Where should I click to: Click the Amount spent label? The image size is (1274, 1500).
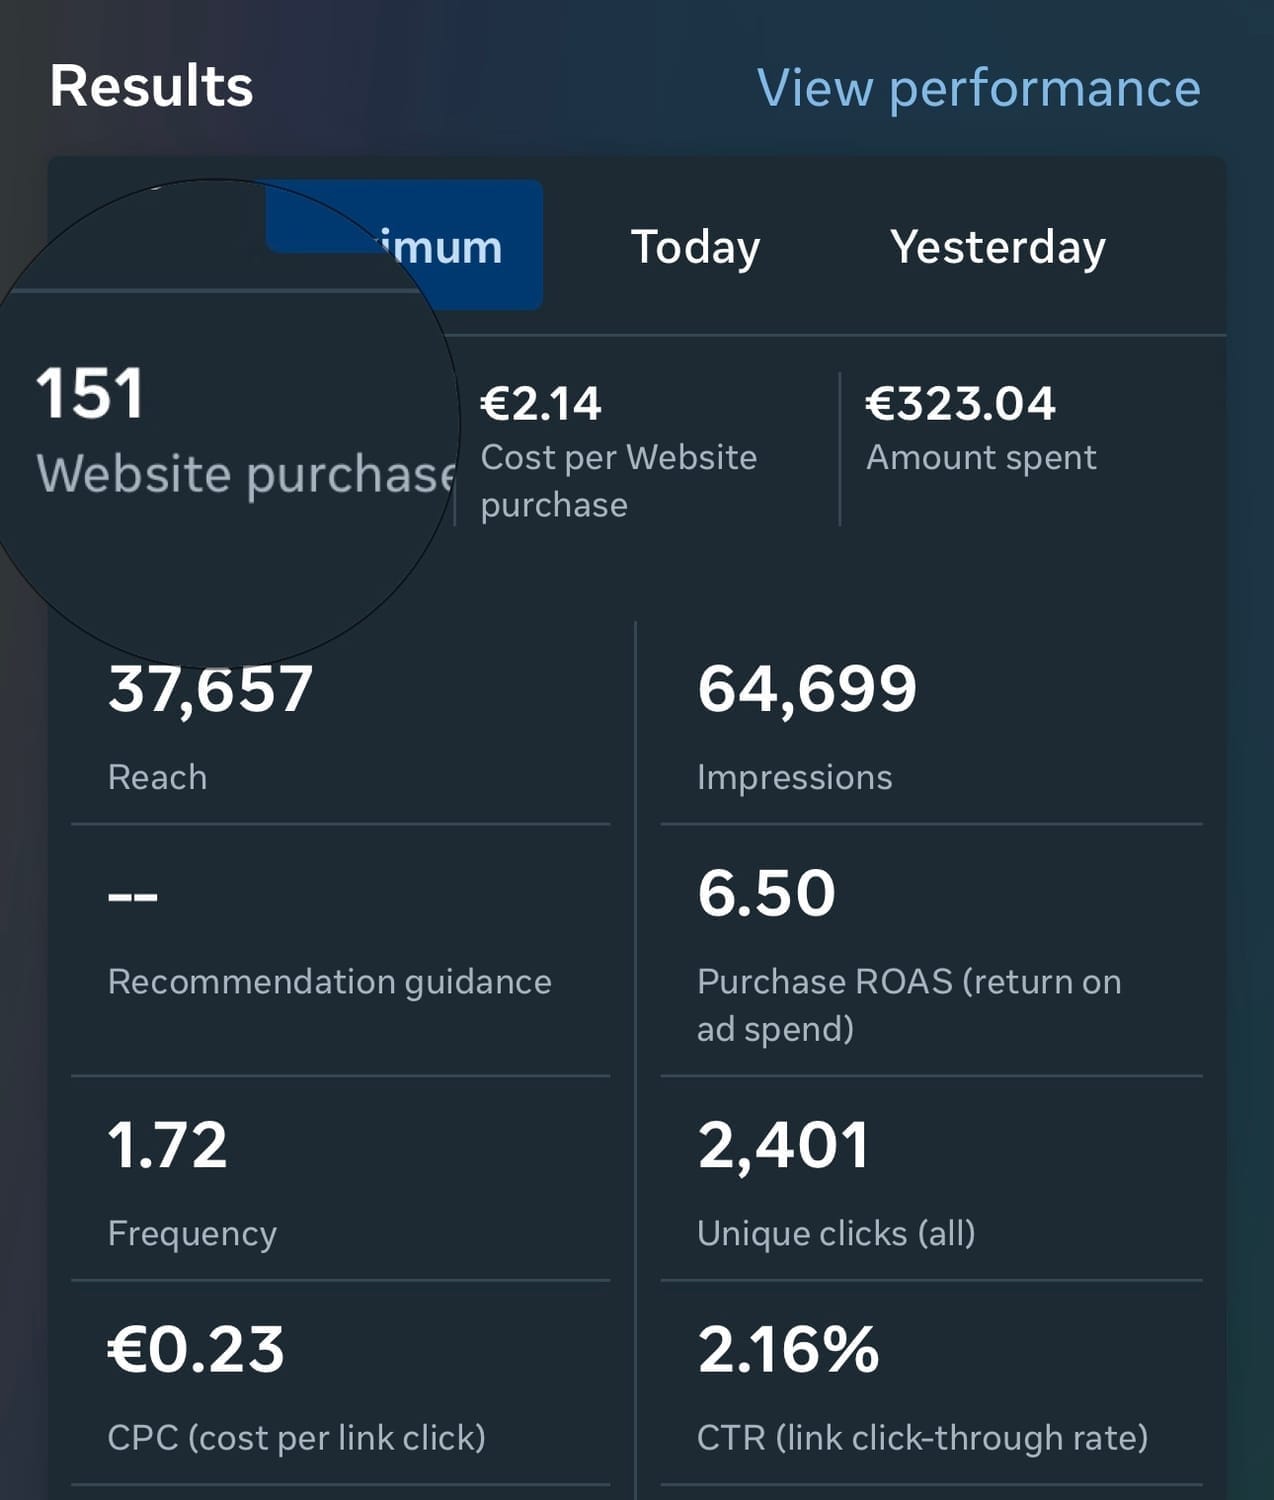(981, 458)
